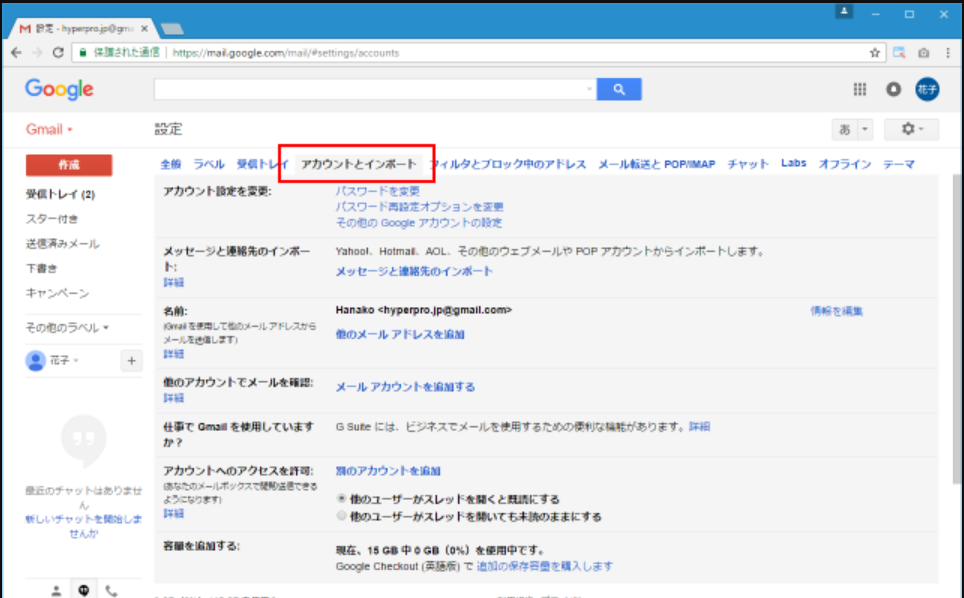
Task: Click パスワードを変更 link
Action: pos(377,191)
